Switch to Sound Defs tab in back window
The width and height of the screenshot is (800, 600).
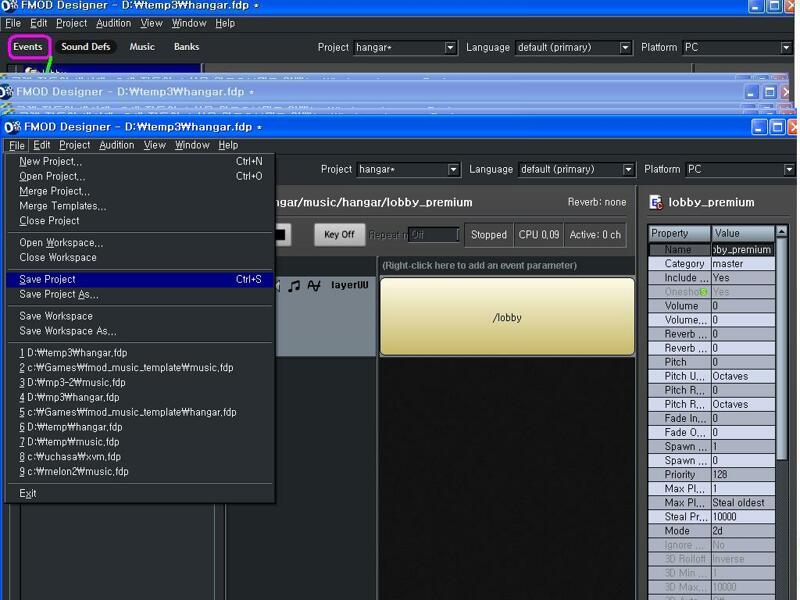point(86,47)
